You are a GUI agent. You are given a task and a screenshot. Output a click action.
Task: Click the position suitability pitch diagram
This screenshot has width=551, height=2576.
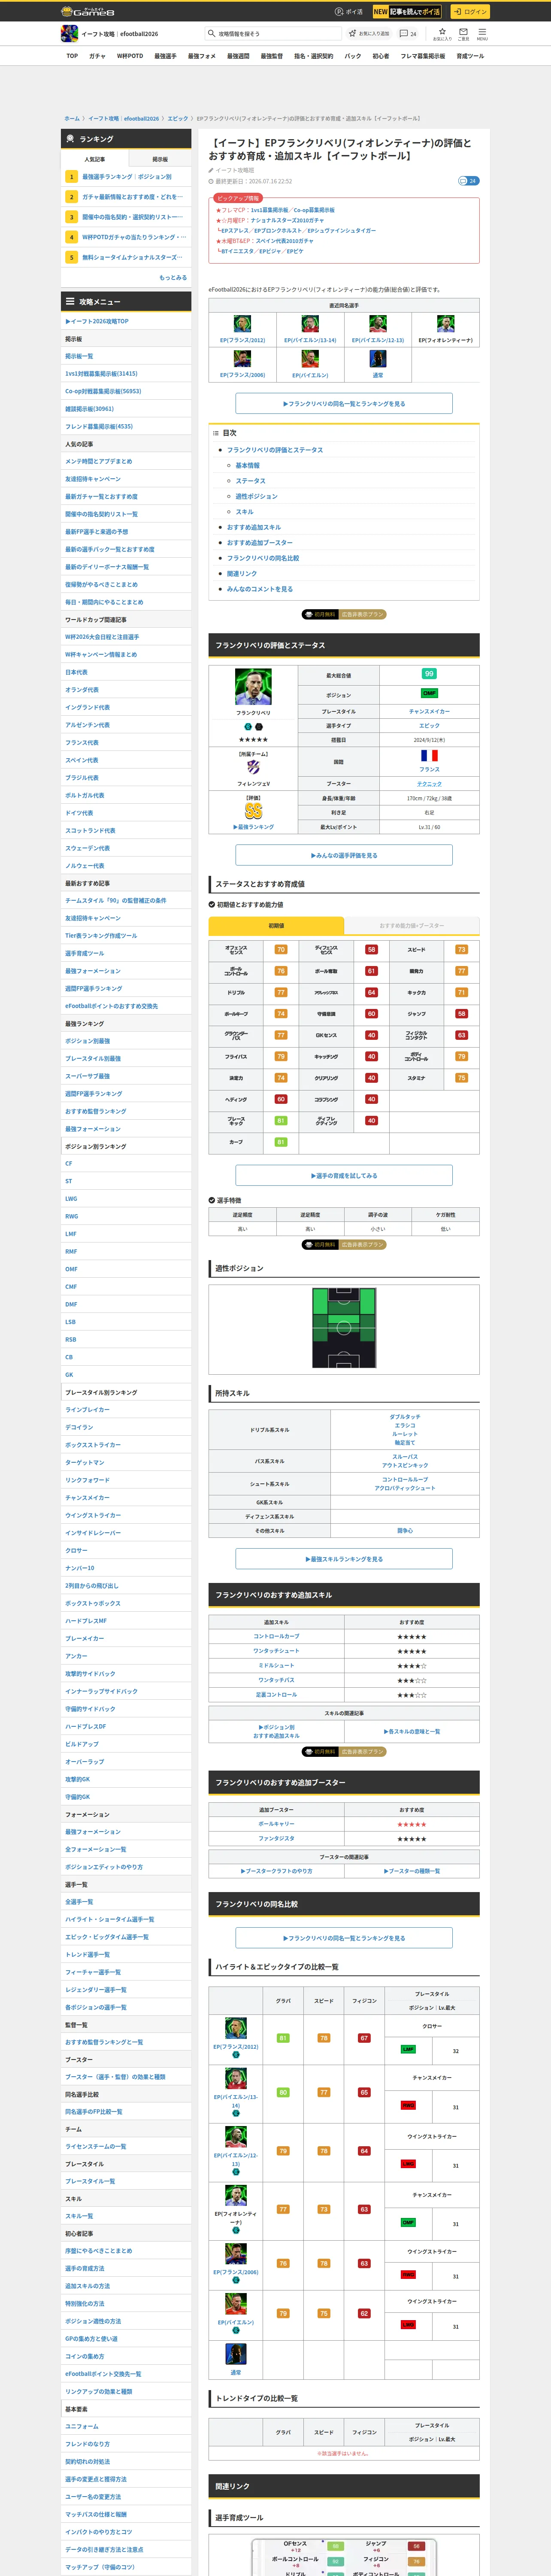344,1327
